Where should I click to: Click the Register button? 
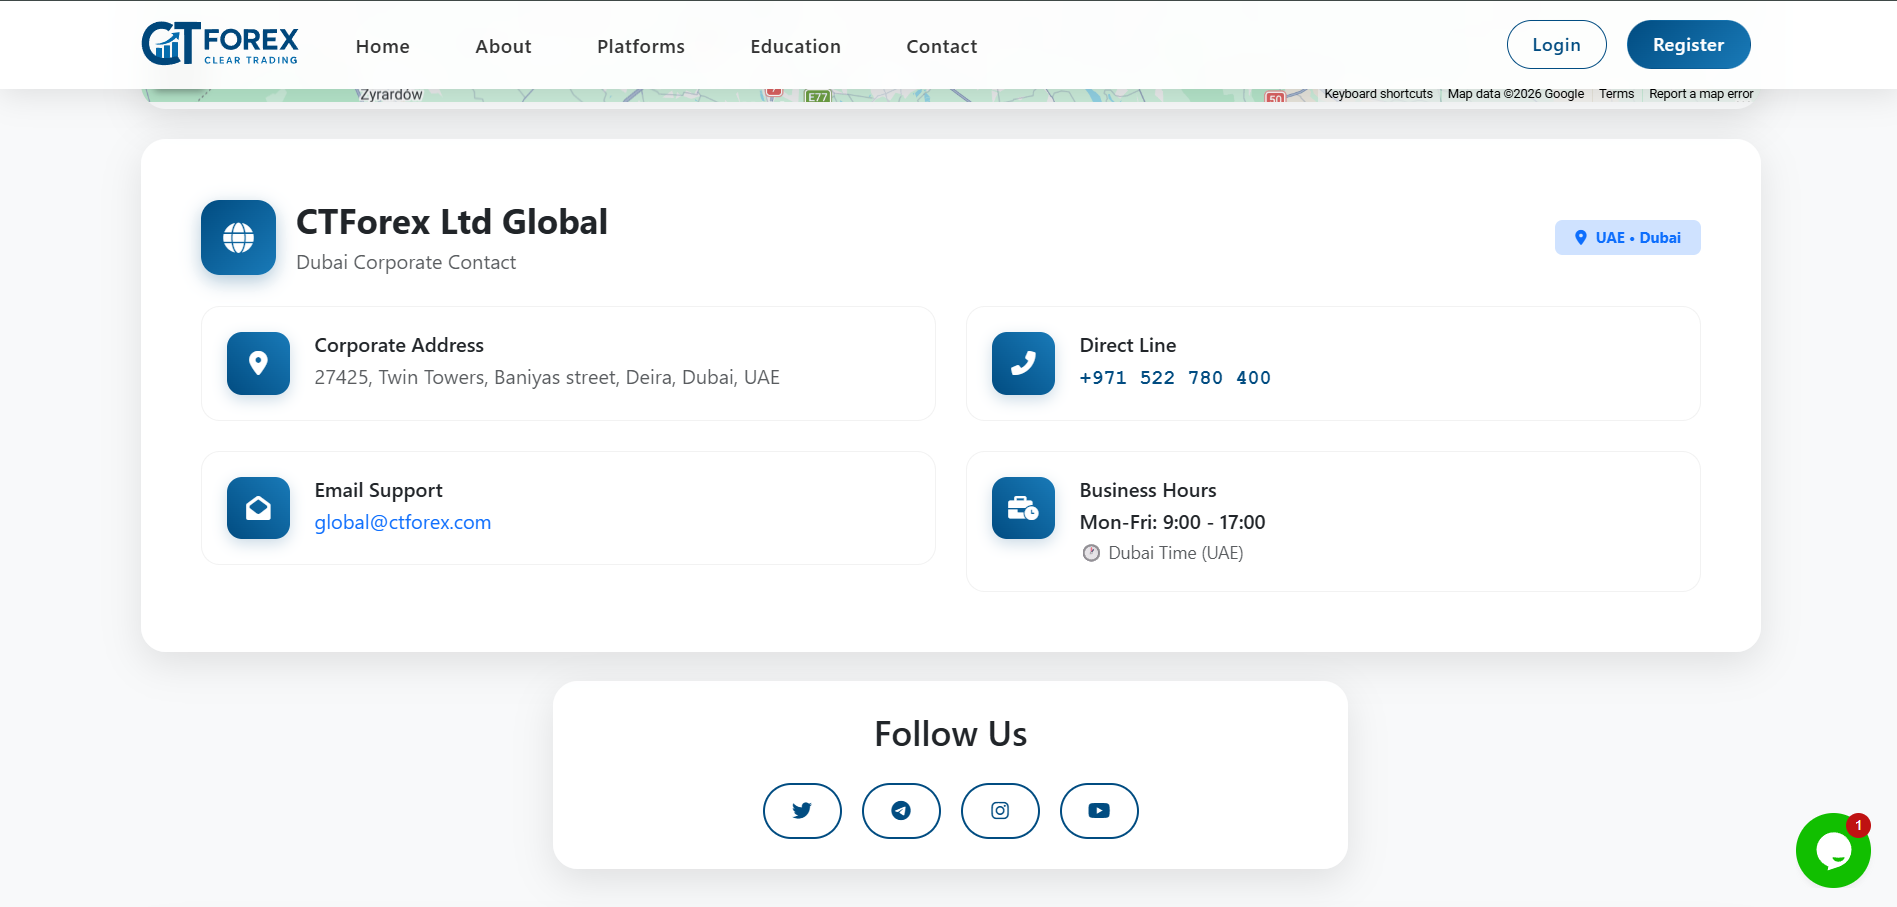tap(1689, 45)
